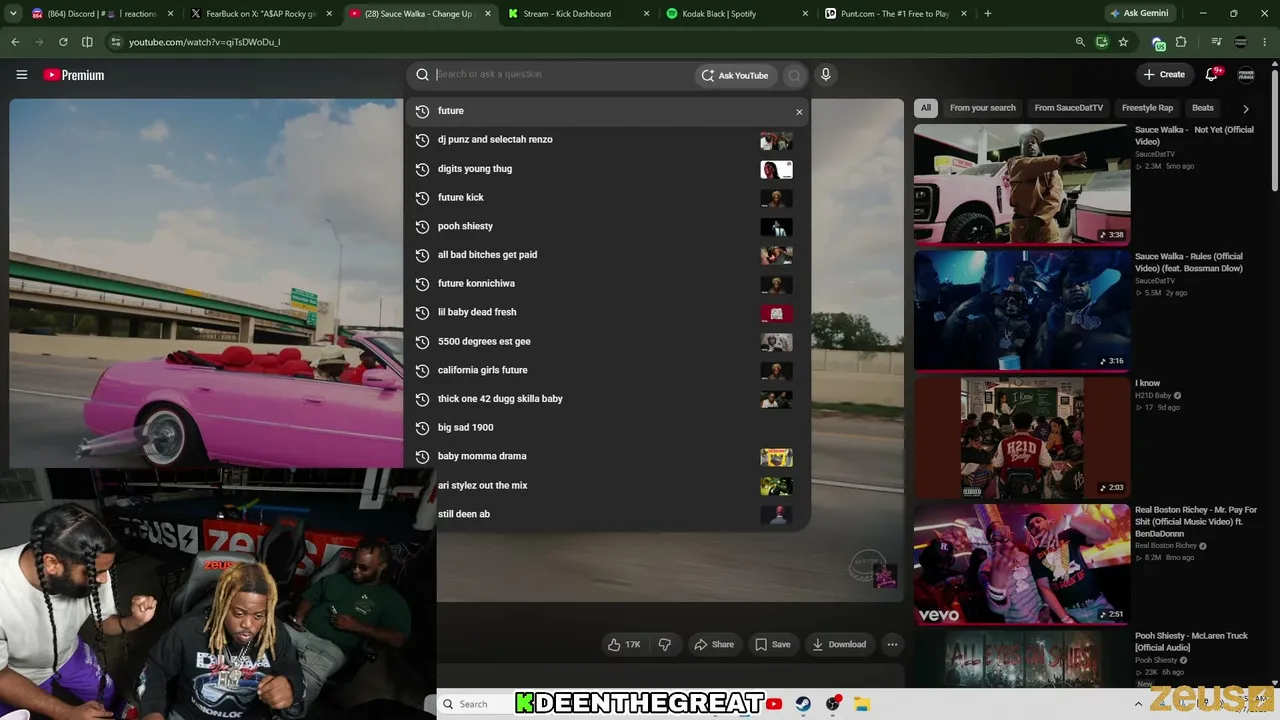Go back one page in browser

(x=15, y=42)
